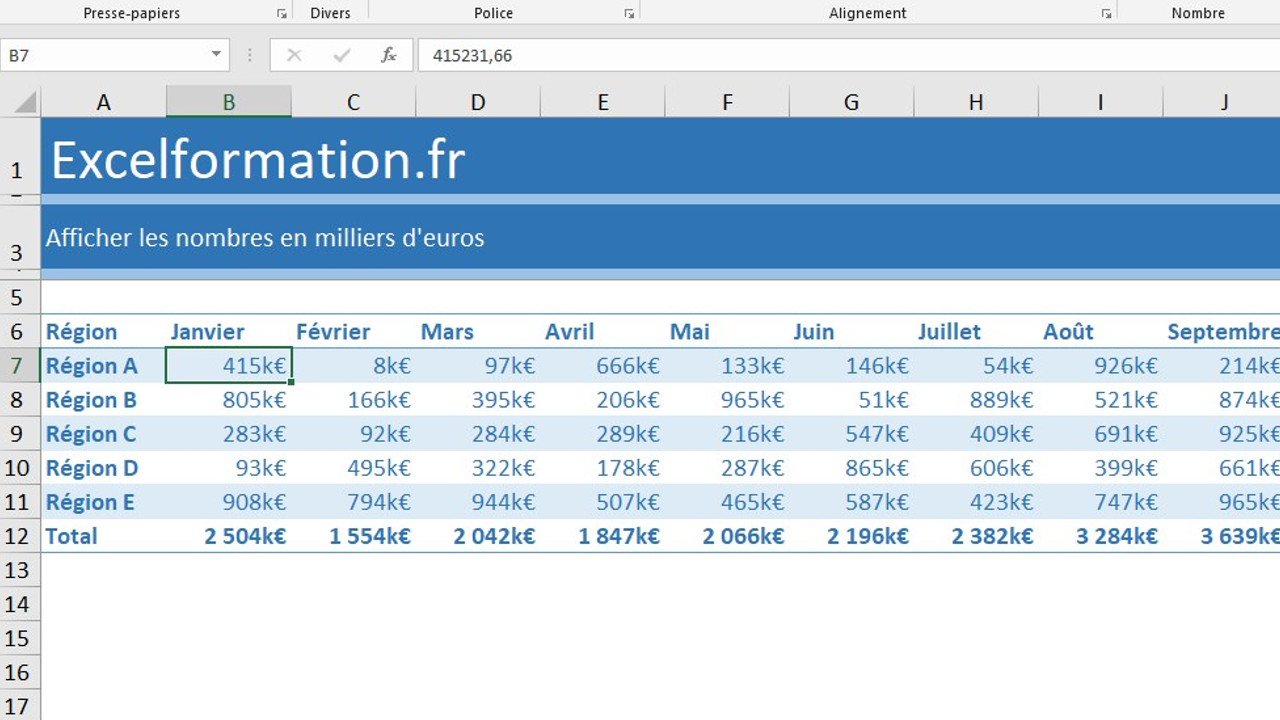
Task: Click 'Afficher les nombres en milliers d'euros' cell
Action: (660, 238)
